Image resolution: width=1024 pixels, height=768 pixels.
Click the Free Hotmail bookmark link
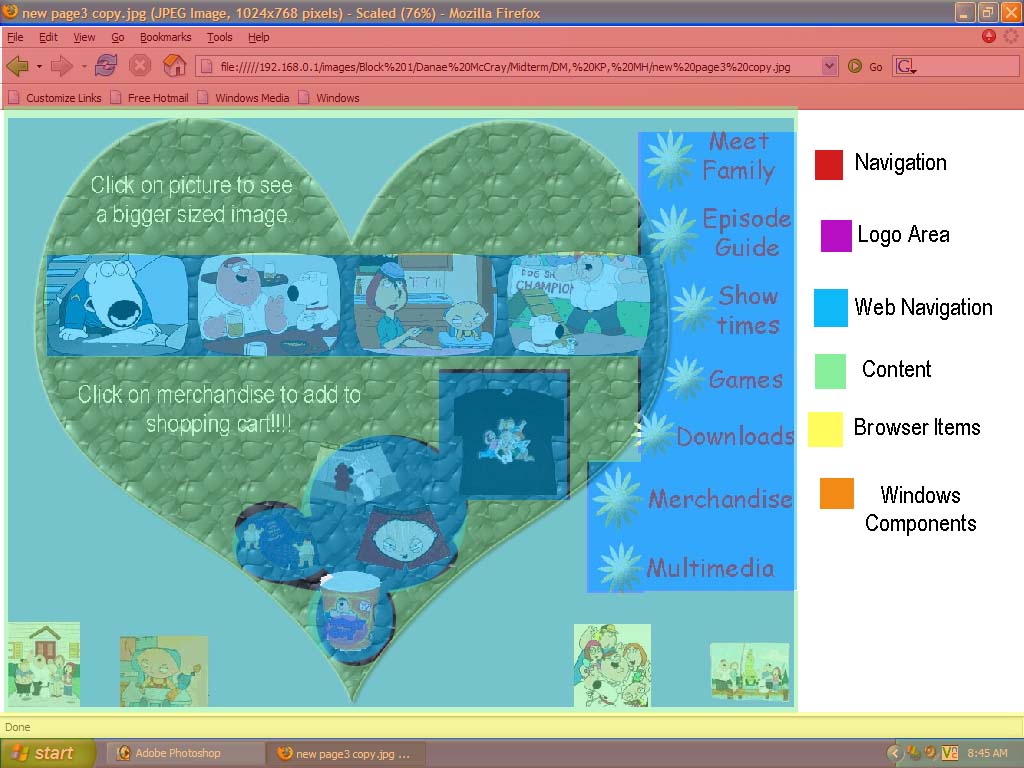point(153,98)
